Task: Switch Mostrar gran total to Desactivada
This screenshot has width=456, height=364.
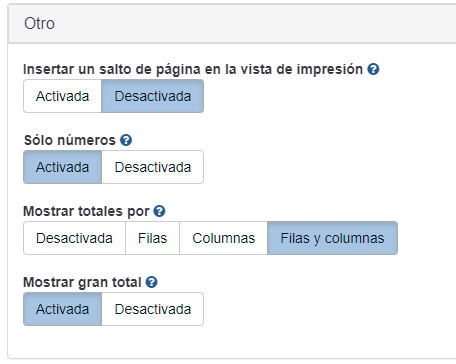Action: coord(153,309)
